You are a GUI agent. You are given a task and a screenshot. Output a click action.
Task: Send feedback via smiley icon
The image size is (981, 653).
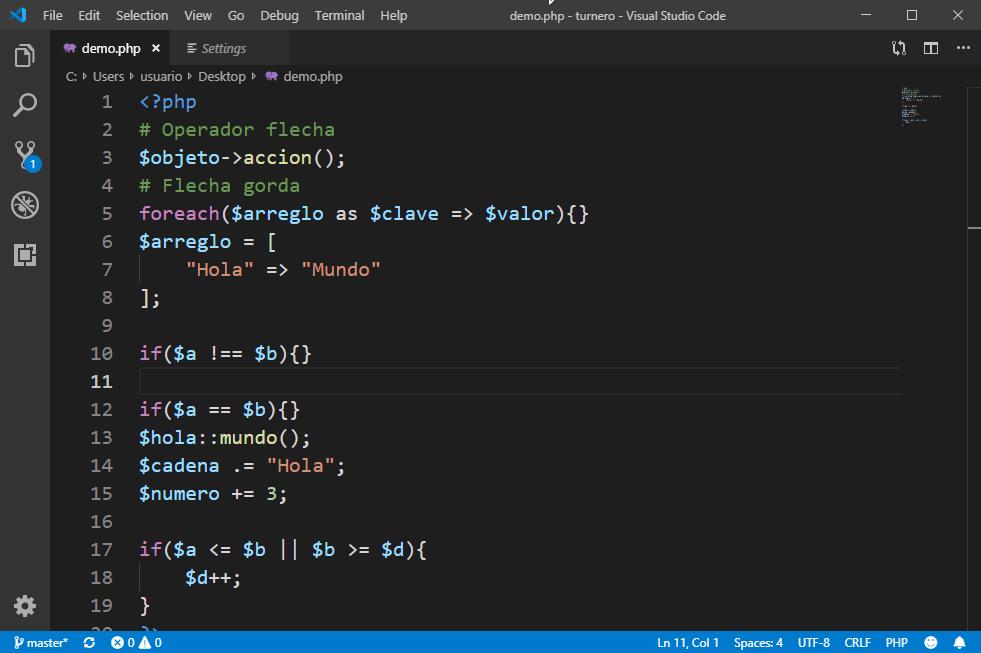tap(930, 642)
